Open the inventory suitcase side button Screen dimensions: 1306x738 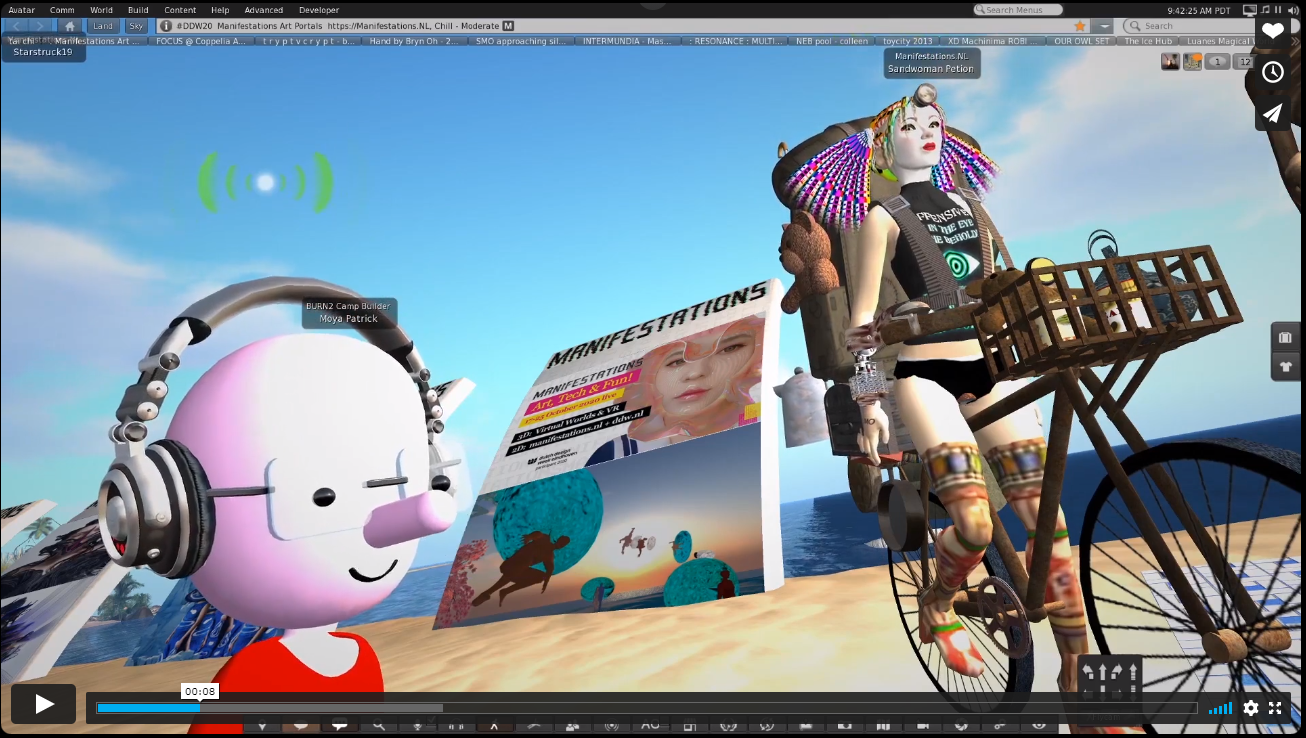click(1286, 337)
